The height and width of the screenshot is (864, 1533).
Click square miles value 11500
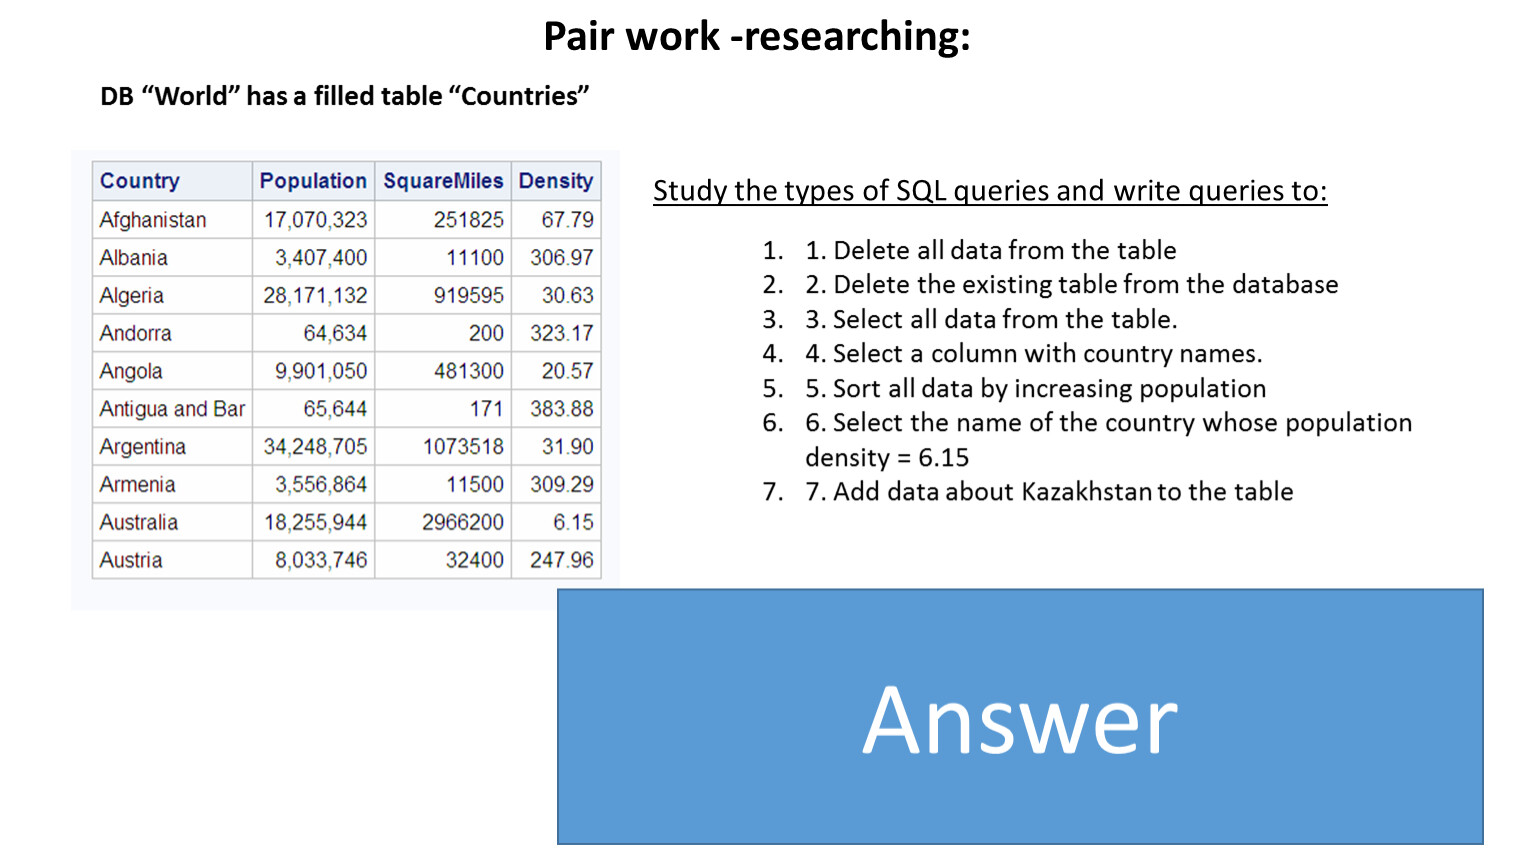(475, 485)
